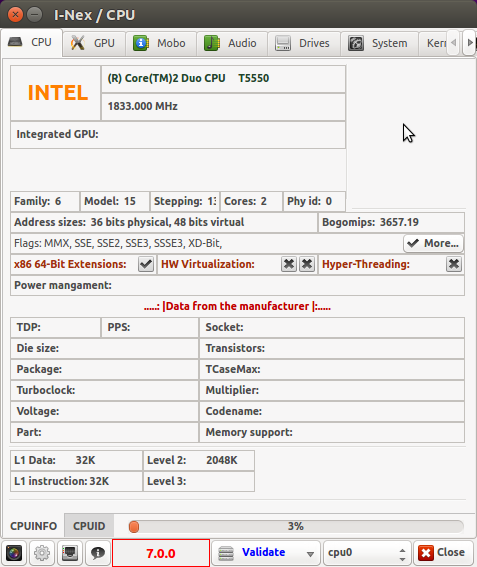Click the 'Codename:' field
This screenshot has width=477, height=567.
pyautogui.click(x=332, y=411)
